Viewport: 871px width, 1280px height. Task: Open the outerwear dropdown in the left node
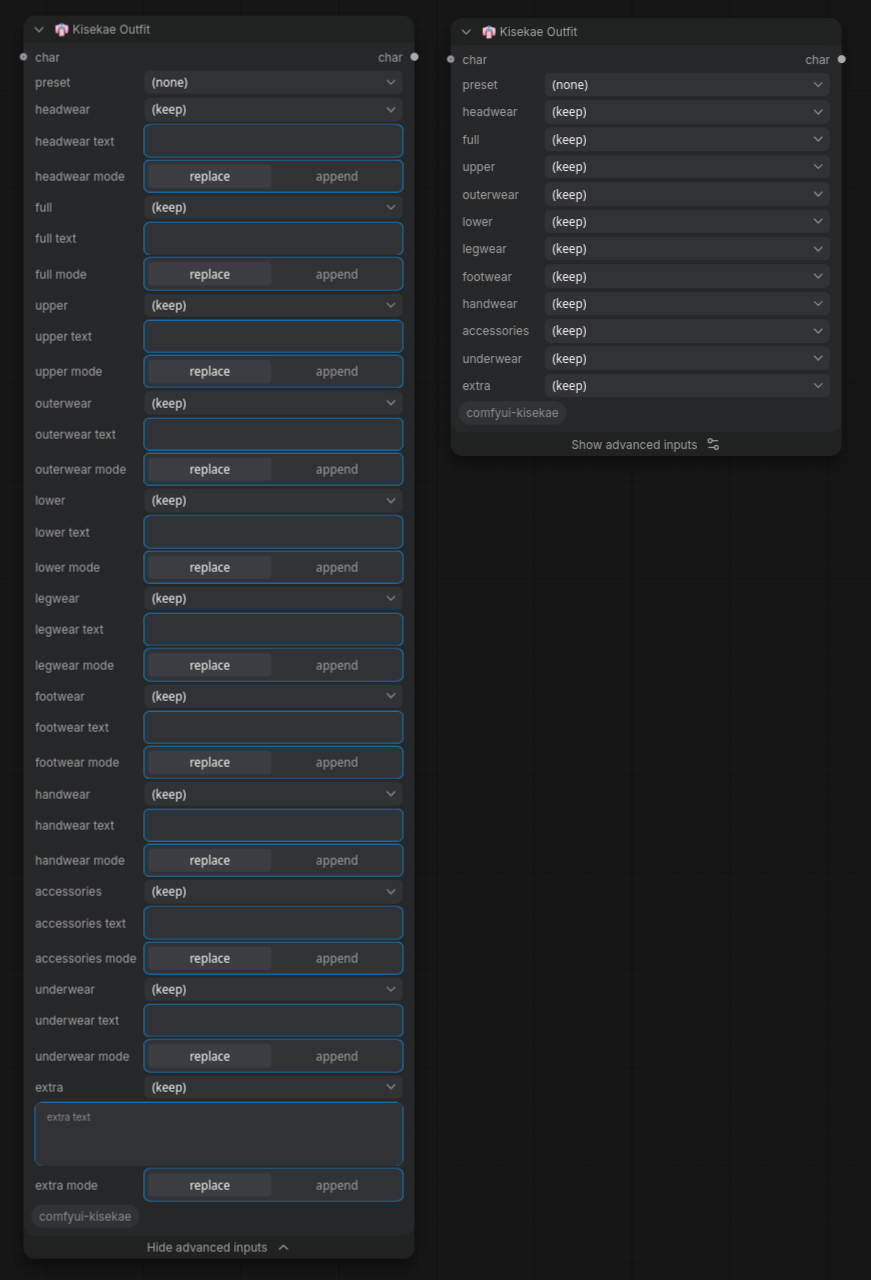(273, 403)
